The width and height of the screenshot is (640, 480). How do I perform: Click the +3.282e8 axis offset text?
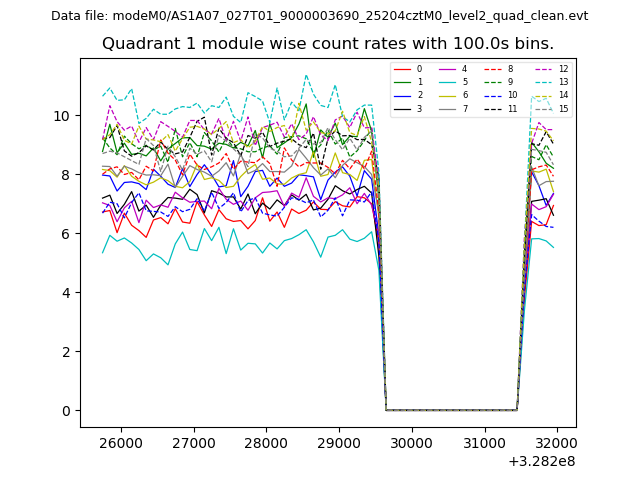541,461
